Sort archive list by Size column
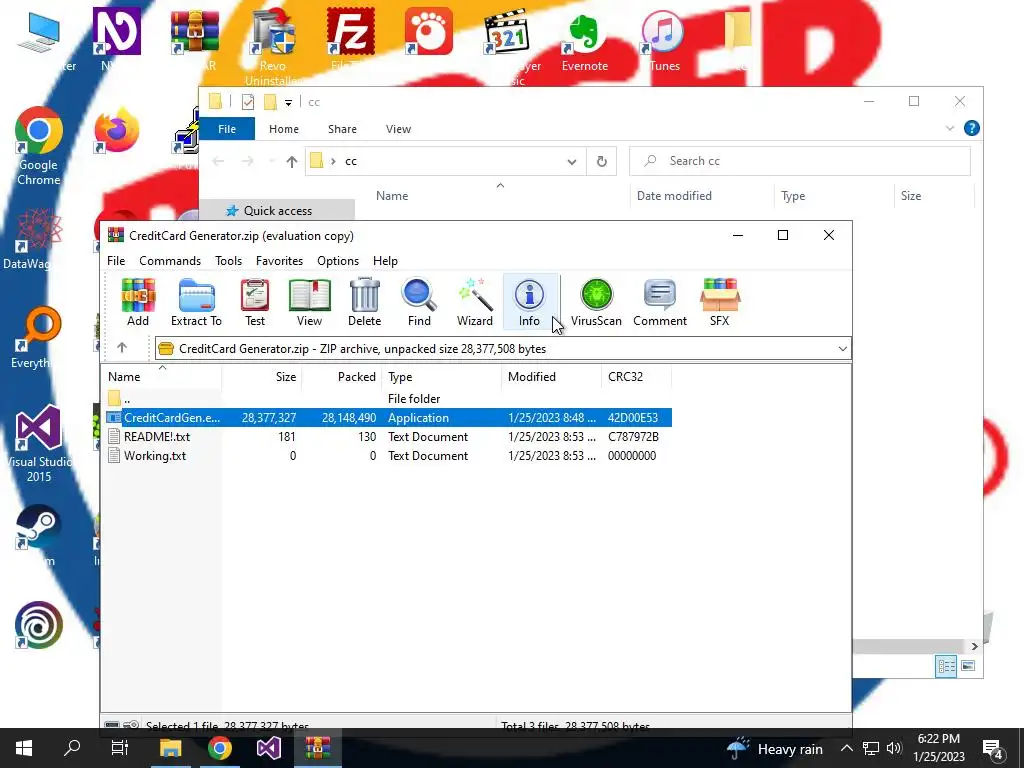The image size is (1024, 768). (x=262, y=377)
